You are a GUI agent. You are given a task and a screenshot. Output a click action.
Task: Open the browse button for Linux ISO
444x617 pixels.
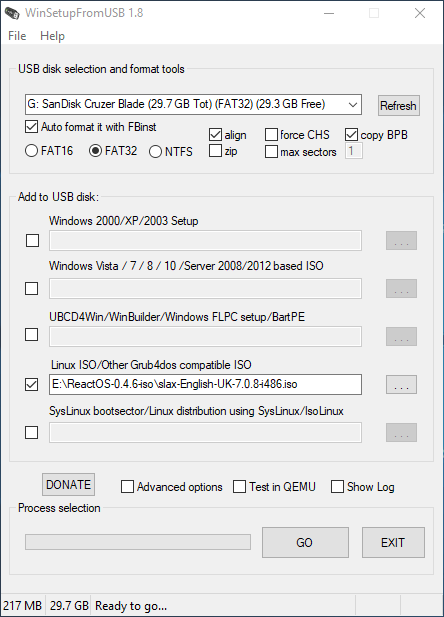pyautogui.click(x=401, y=384)
